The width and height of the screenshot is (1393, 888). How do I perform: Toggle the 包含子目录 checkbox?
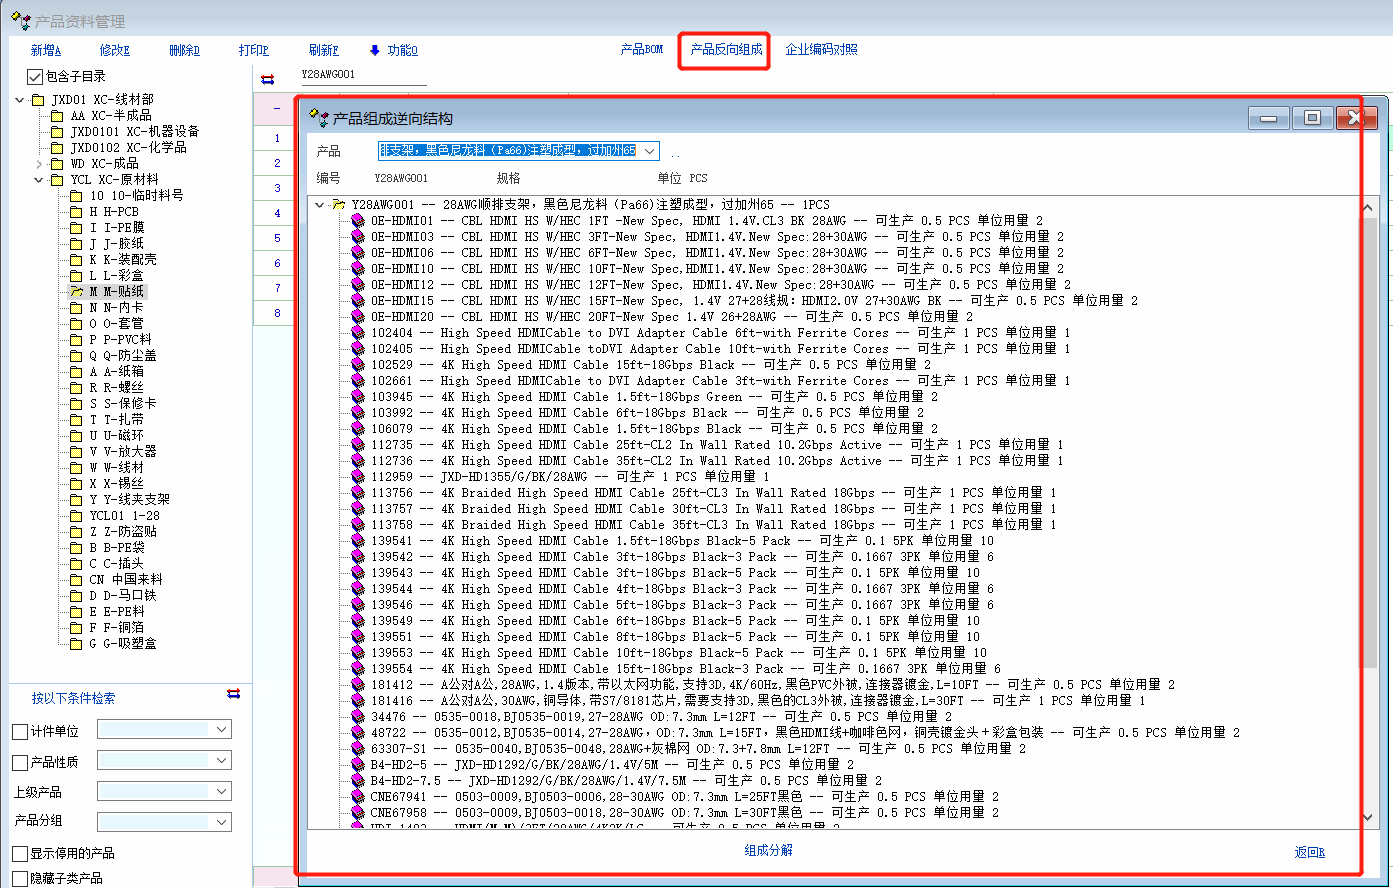pyautogui.click(x=35, y=77)
